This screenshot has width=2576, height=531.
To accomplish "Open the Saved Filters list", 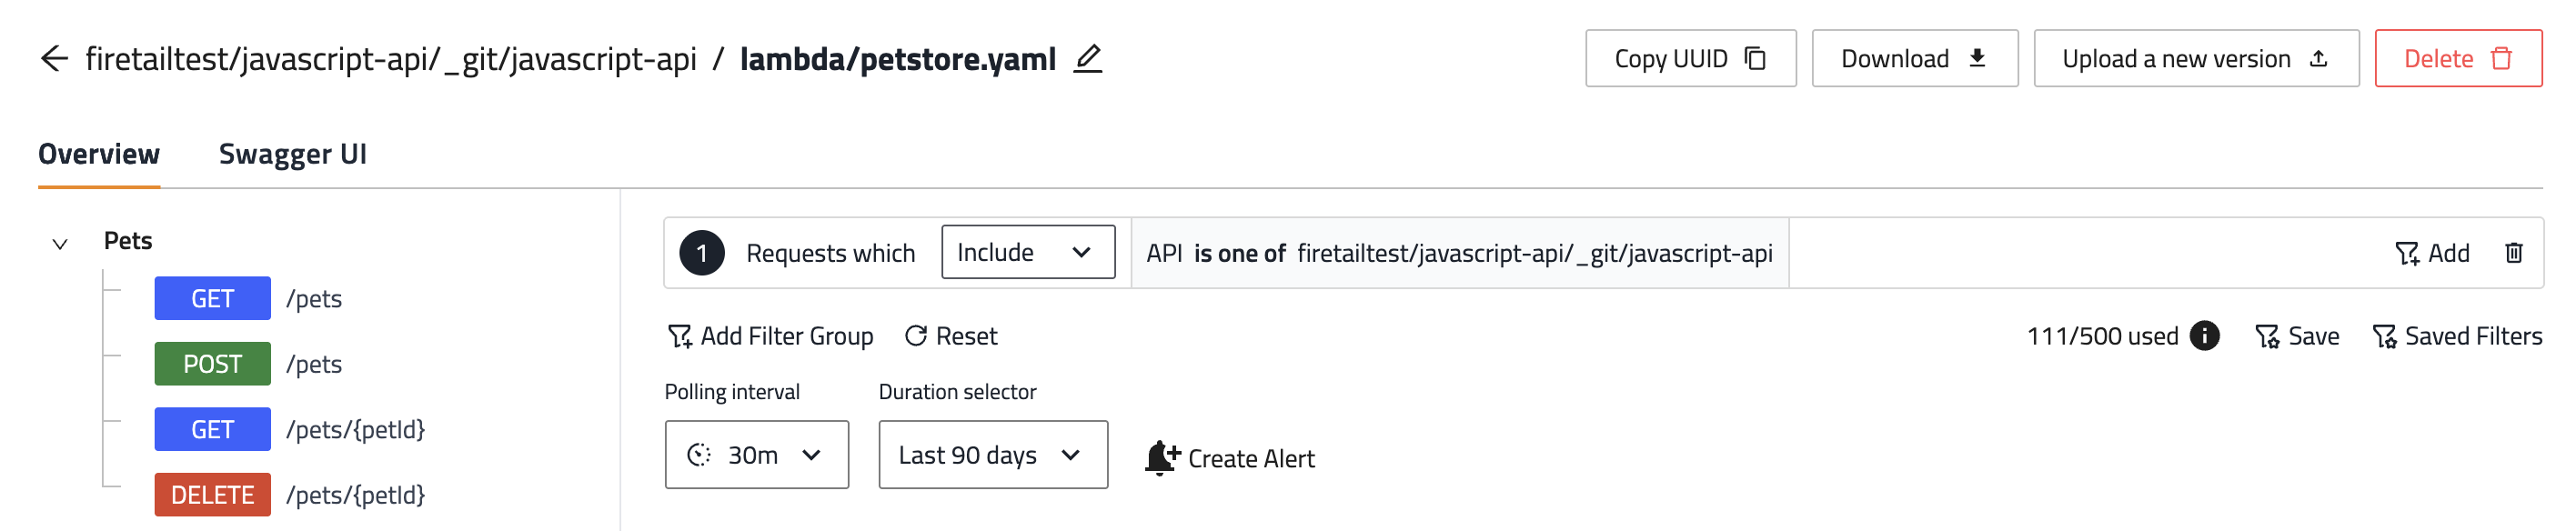I will pos(2457,336).
